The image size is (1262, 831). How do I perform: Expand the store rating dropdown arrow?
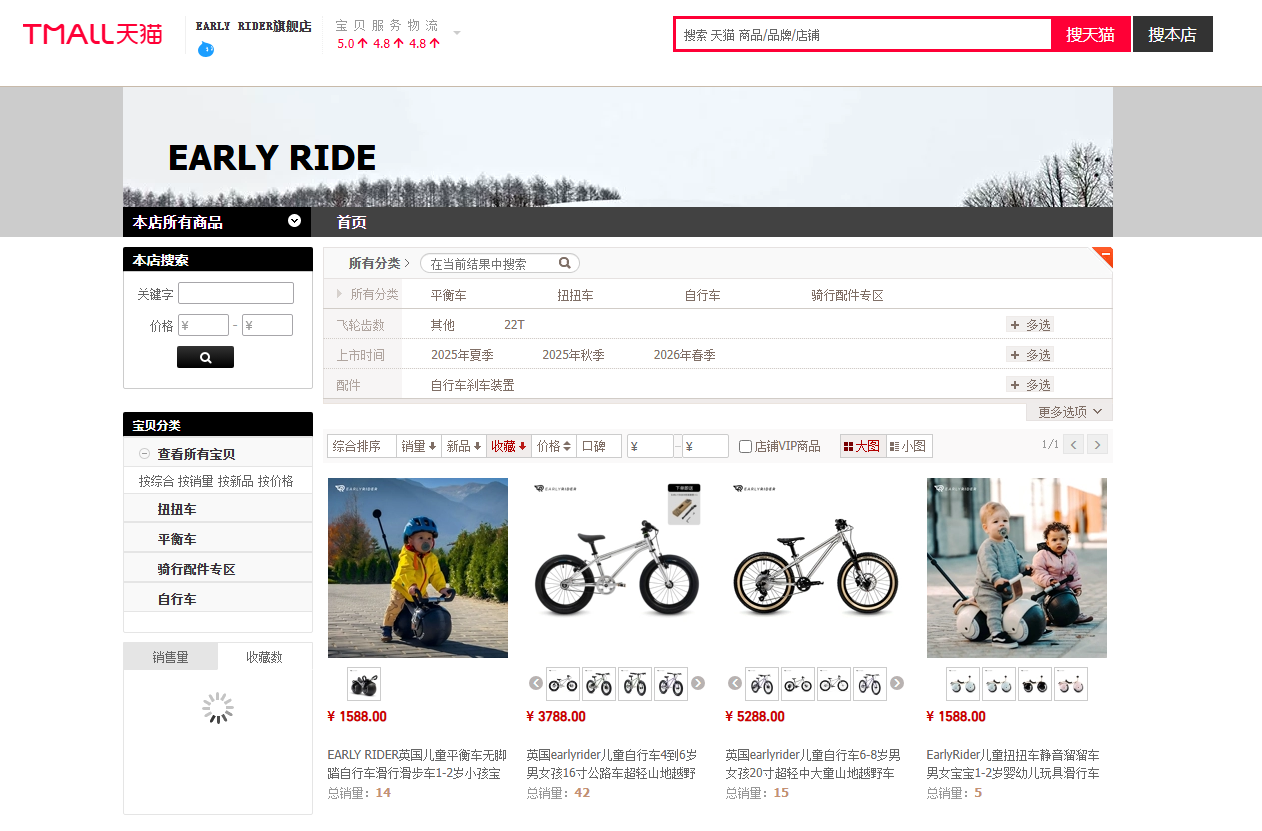pos(457,33)
